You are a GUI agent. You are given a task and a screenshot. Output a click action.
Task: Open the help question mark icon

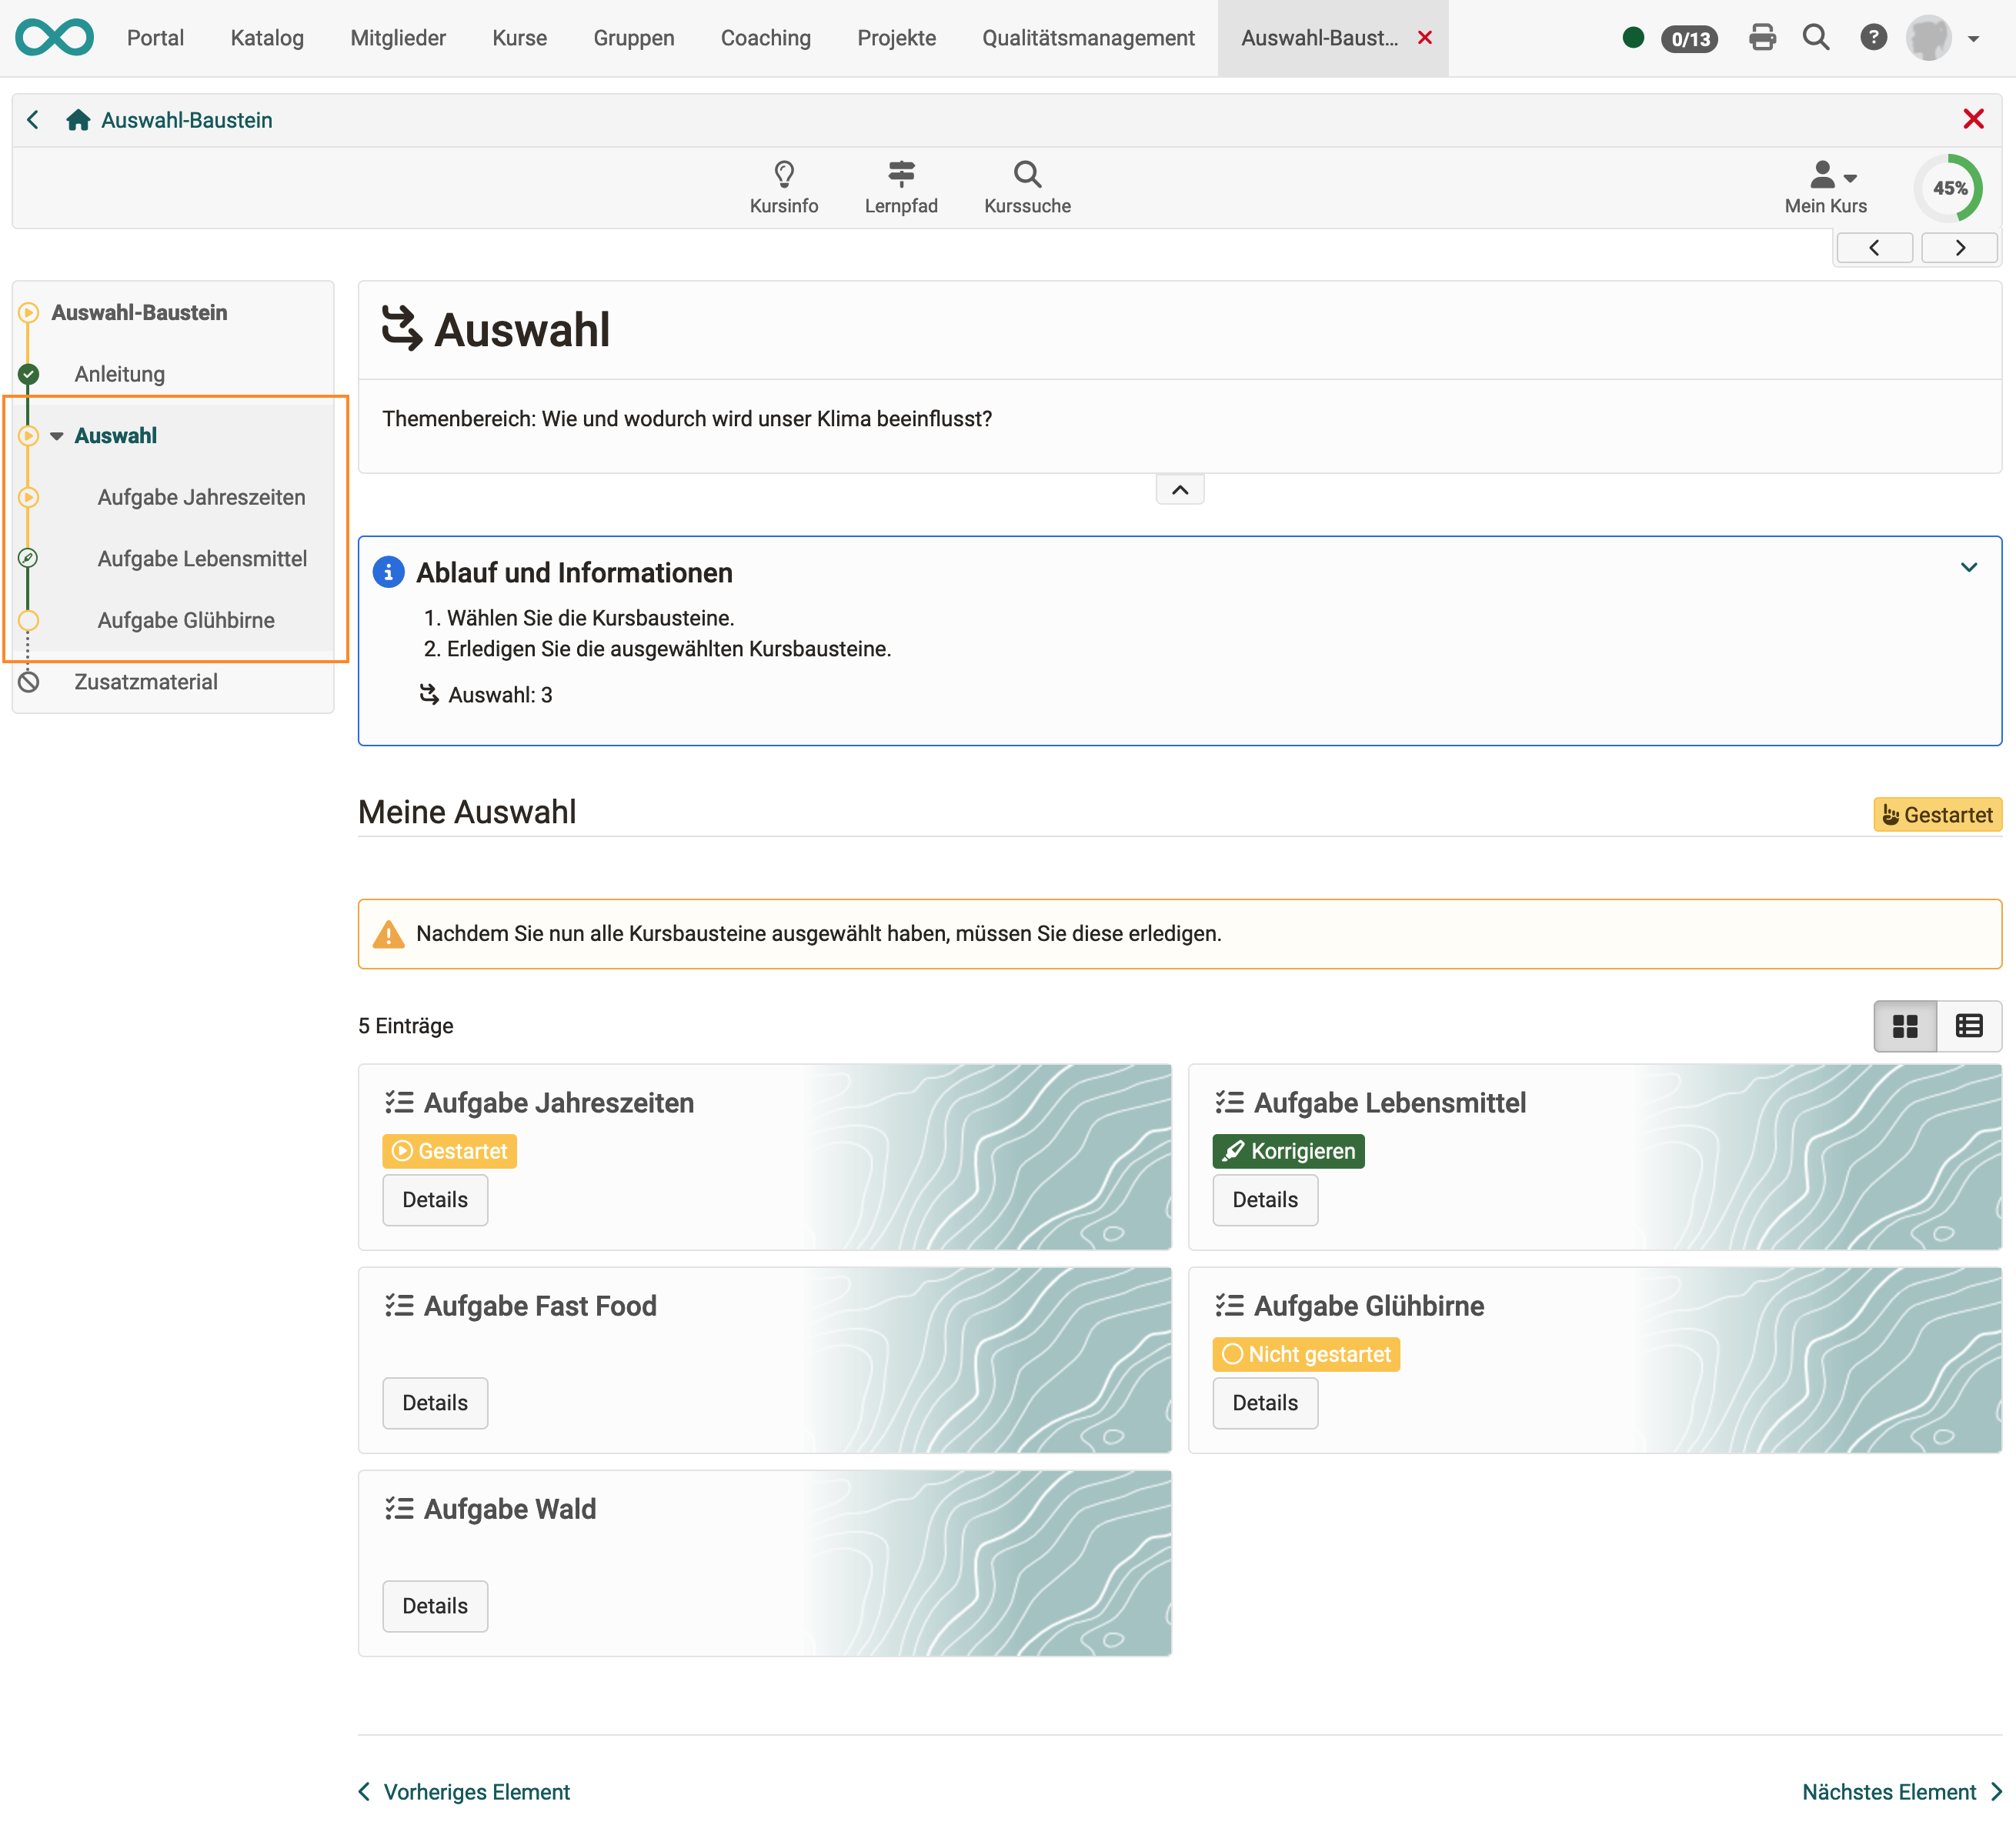(1872, 38)
